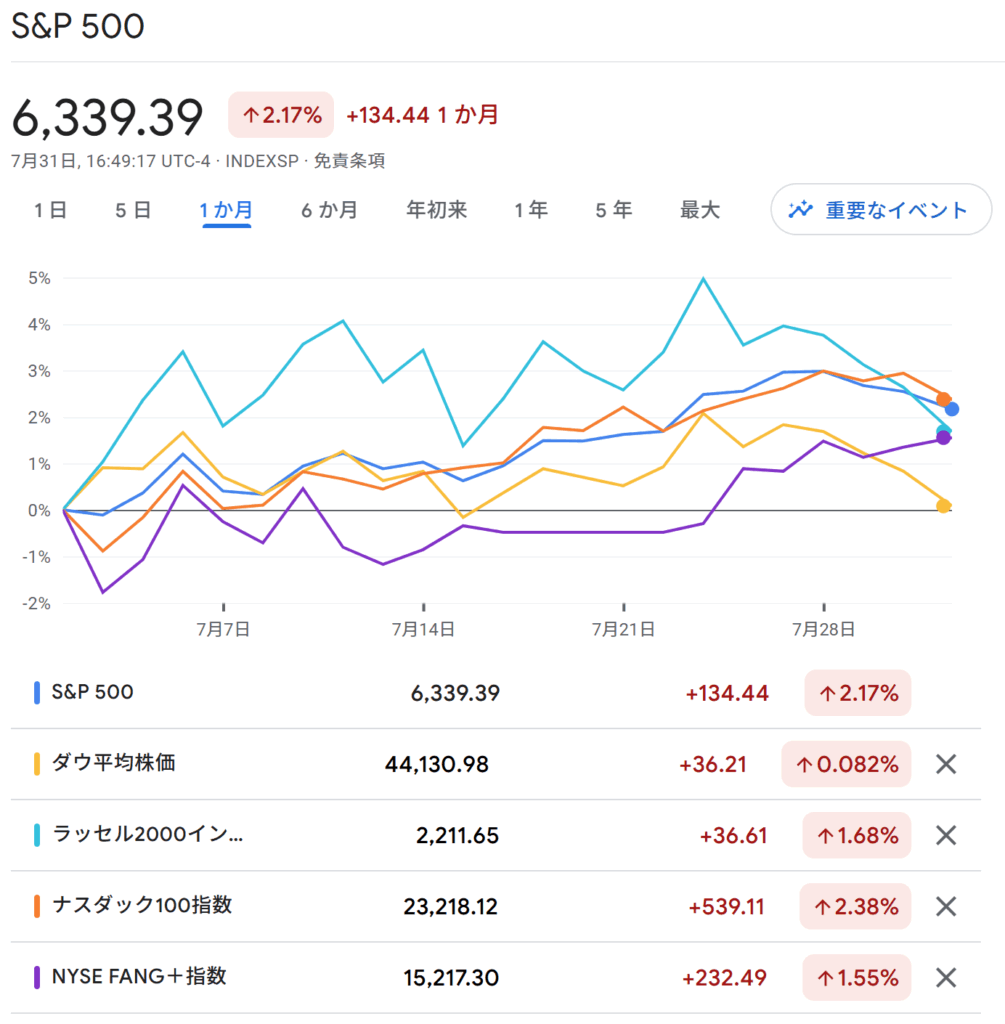Screen dimensions: 1005x1024
Task: Click the blue S&P 500 color marker
Action: click(37, 693)
